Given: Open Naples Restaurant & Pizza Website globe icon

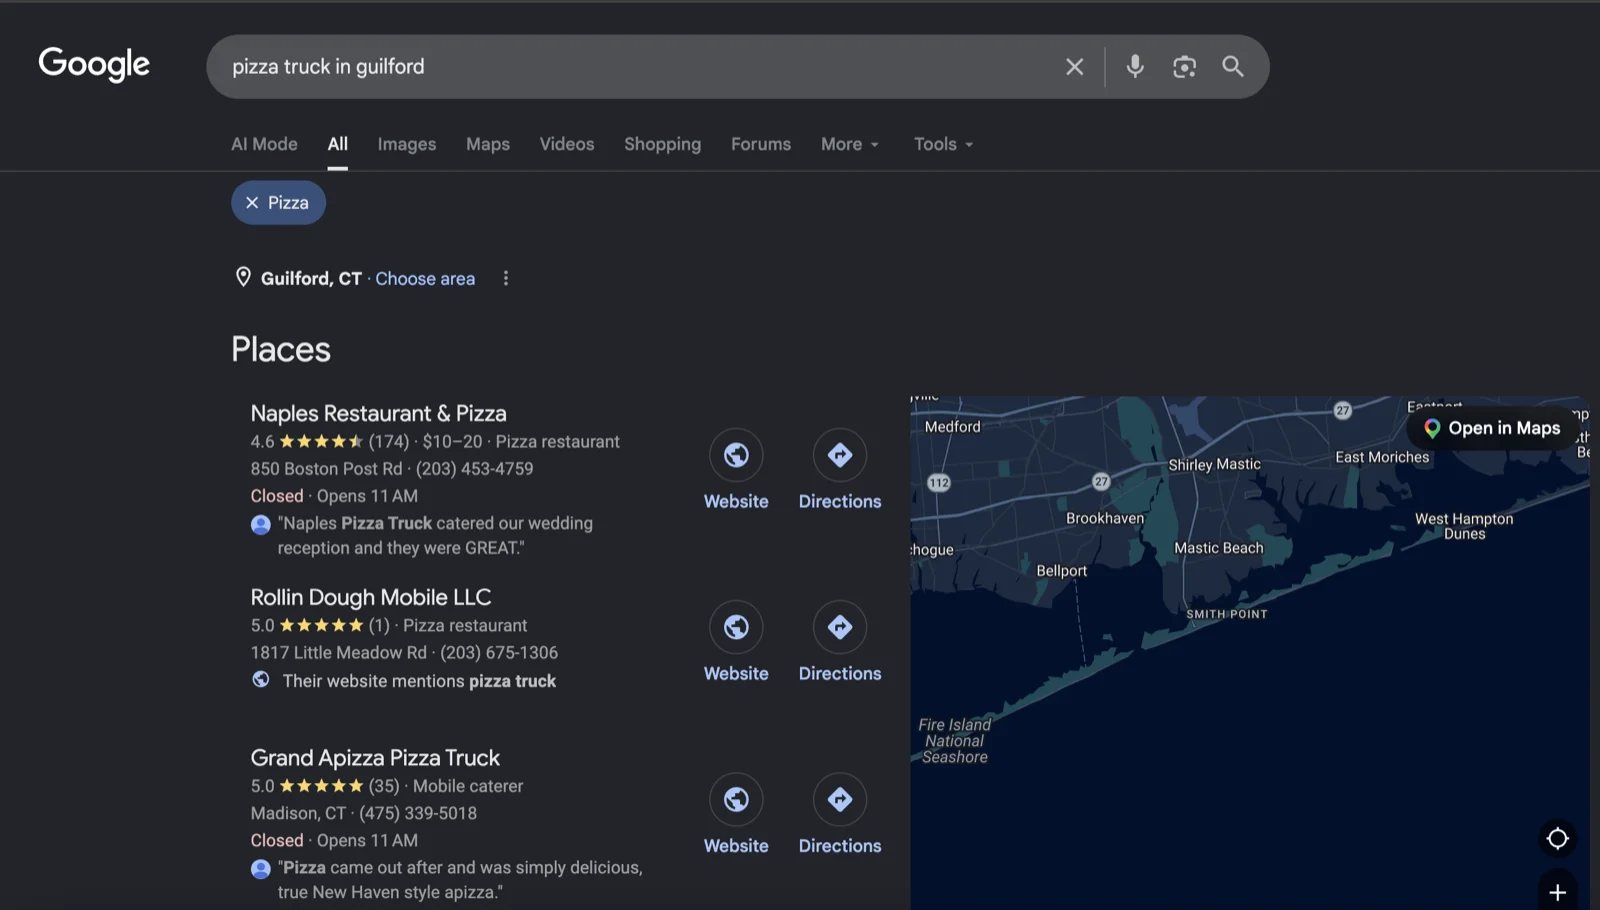Looking at the screenshot, I should pos(736,455).
